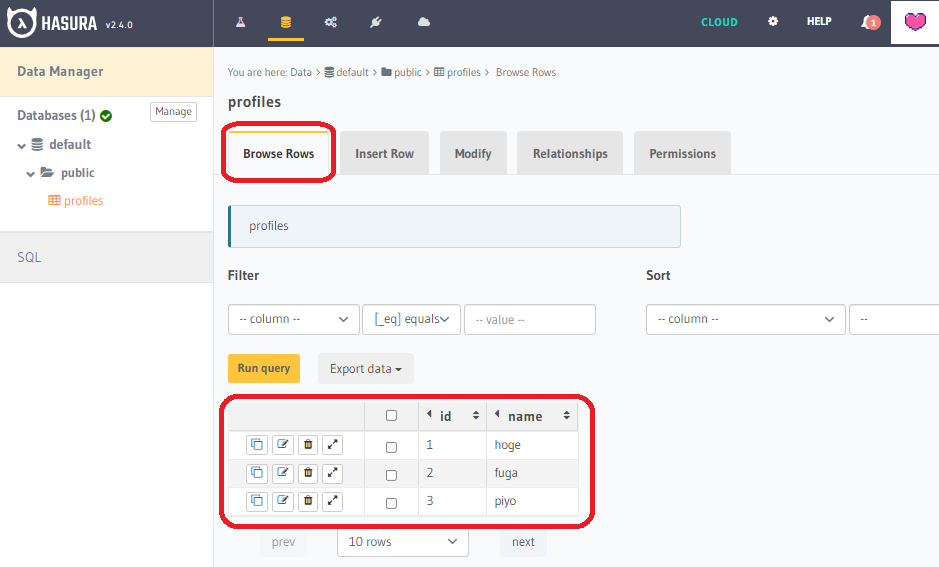
Task: Expand the row named hoge
Action: coord(332,445)
